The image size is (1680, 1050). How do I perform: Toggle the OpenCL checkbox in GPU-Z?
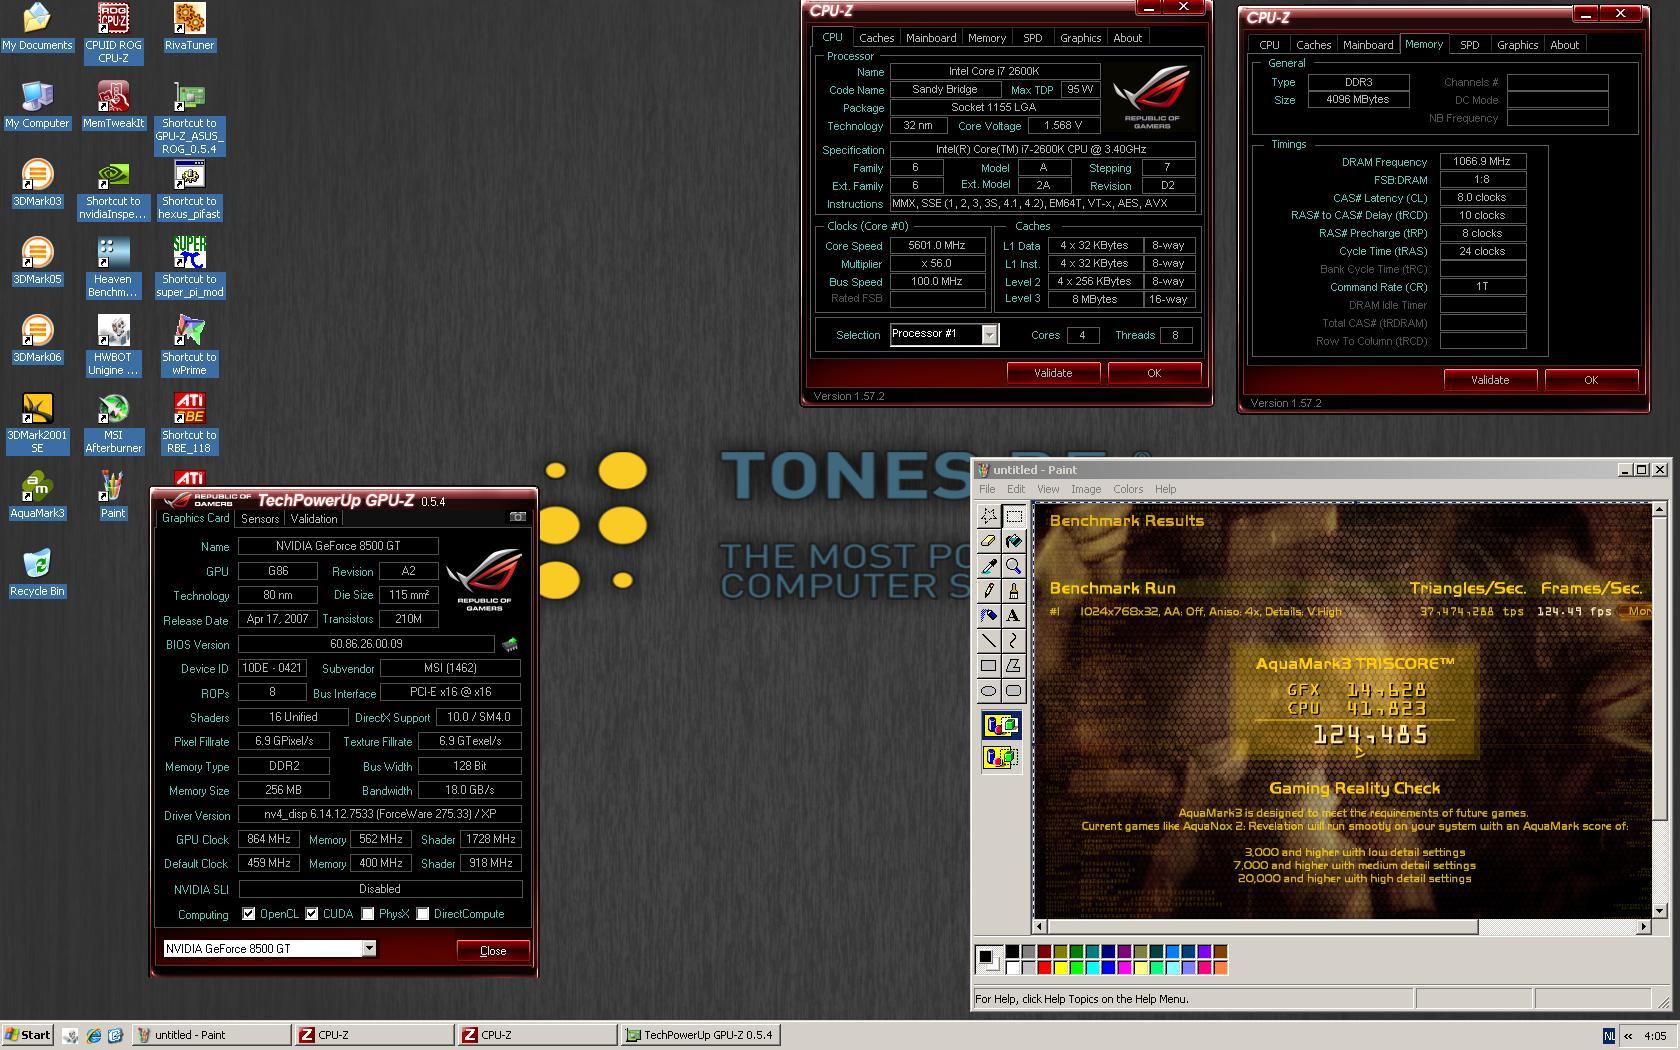click(x=248, y=914)
